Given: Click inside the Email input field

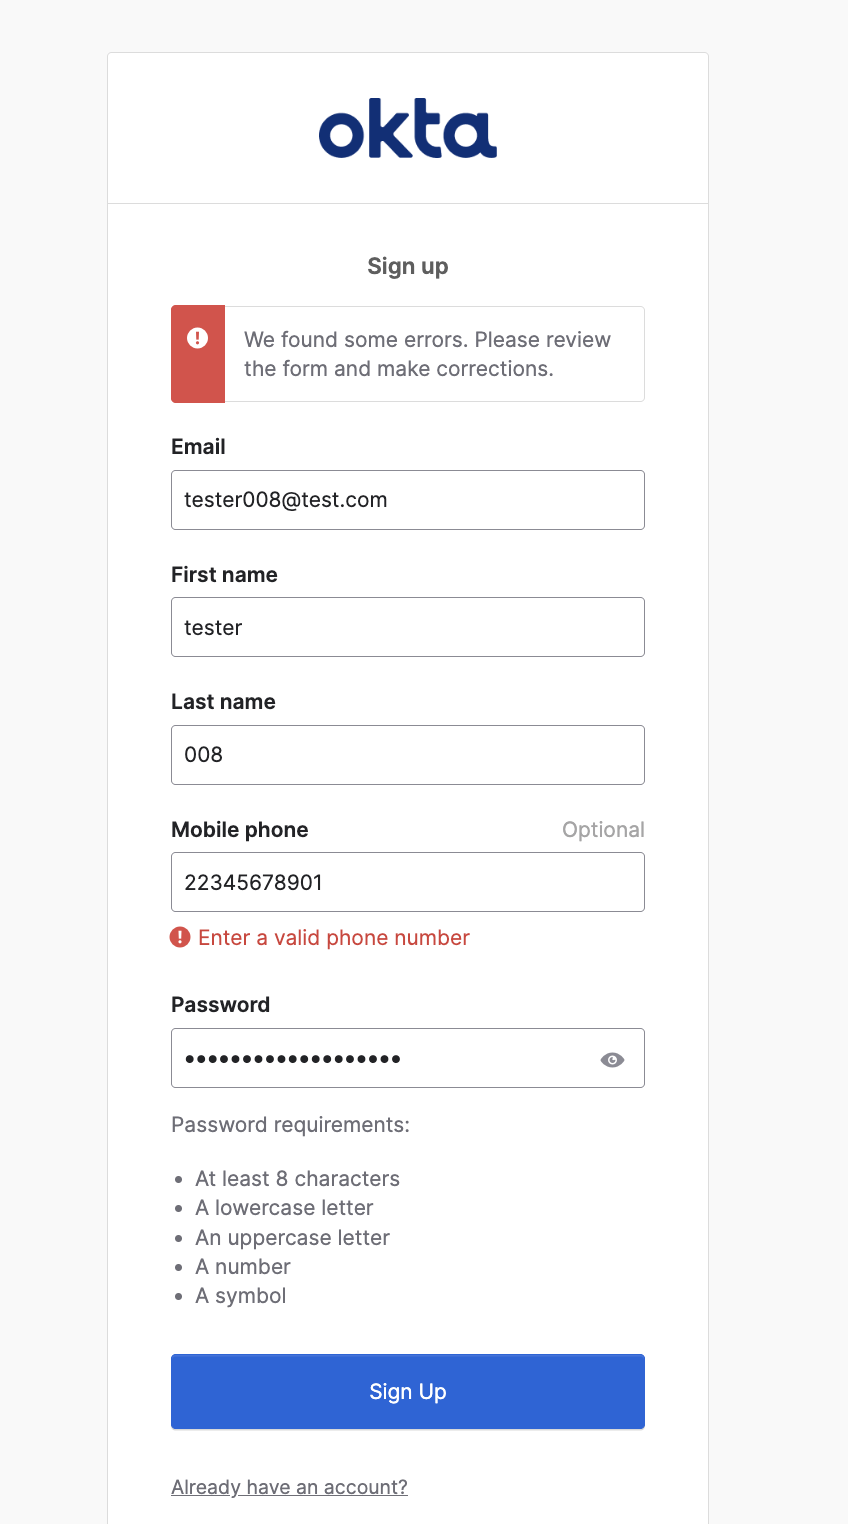Looking at the screenshot, I should coord(407,499).
